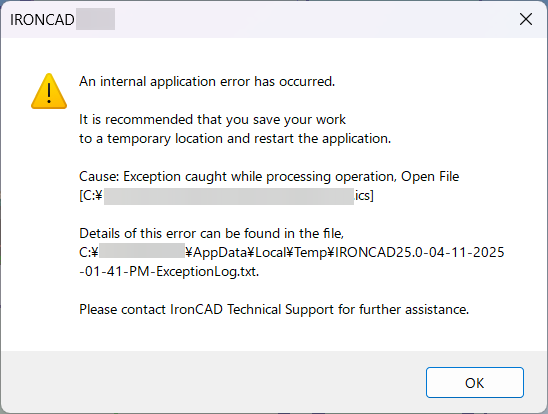Click the gray button bar left of OK
This screenshot has width=548, height=414.
(x=213, y=383)
